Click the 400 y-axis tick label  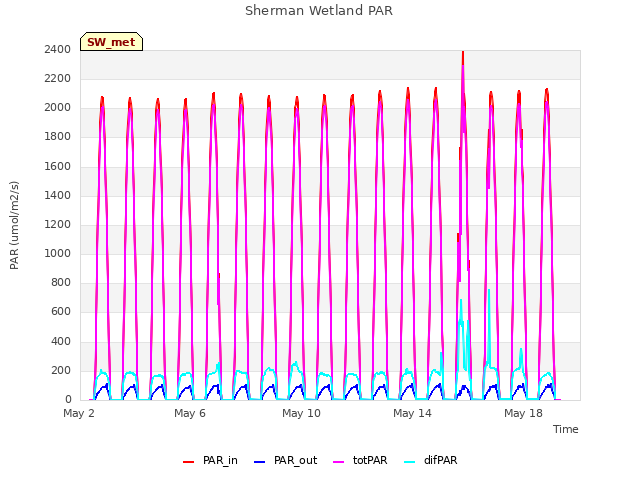(61, 341)
